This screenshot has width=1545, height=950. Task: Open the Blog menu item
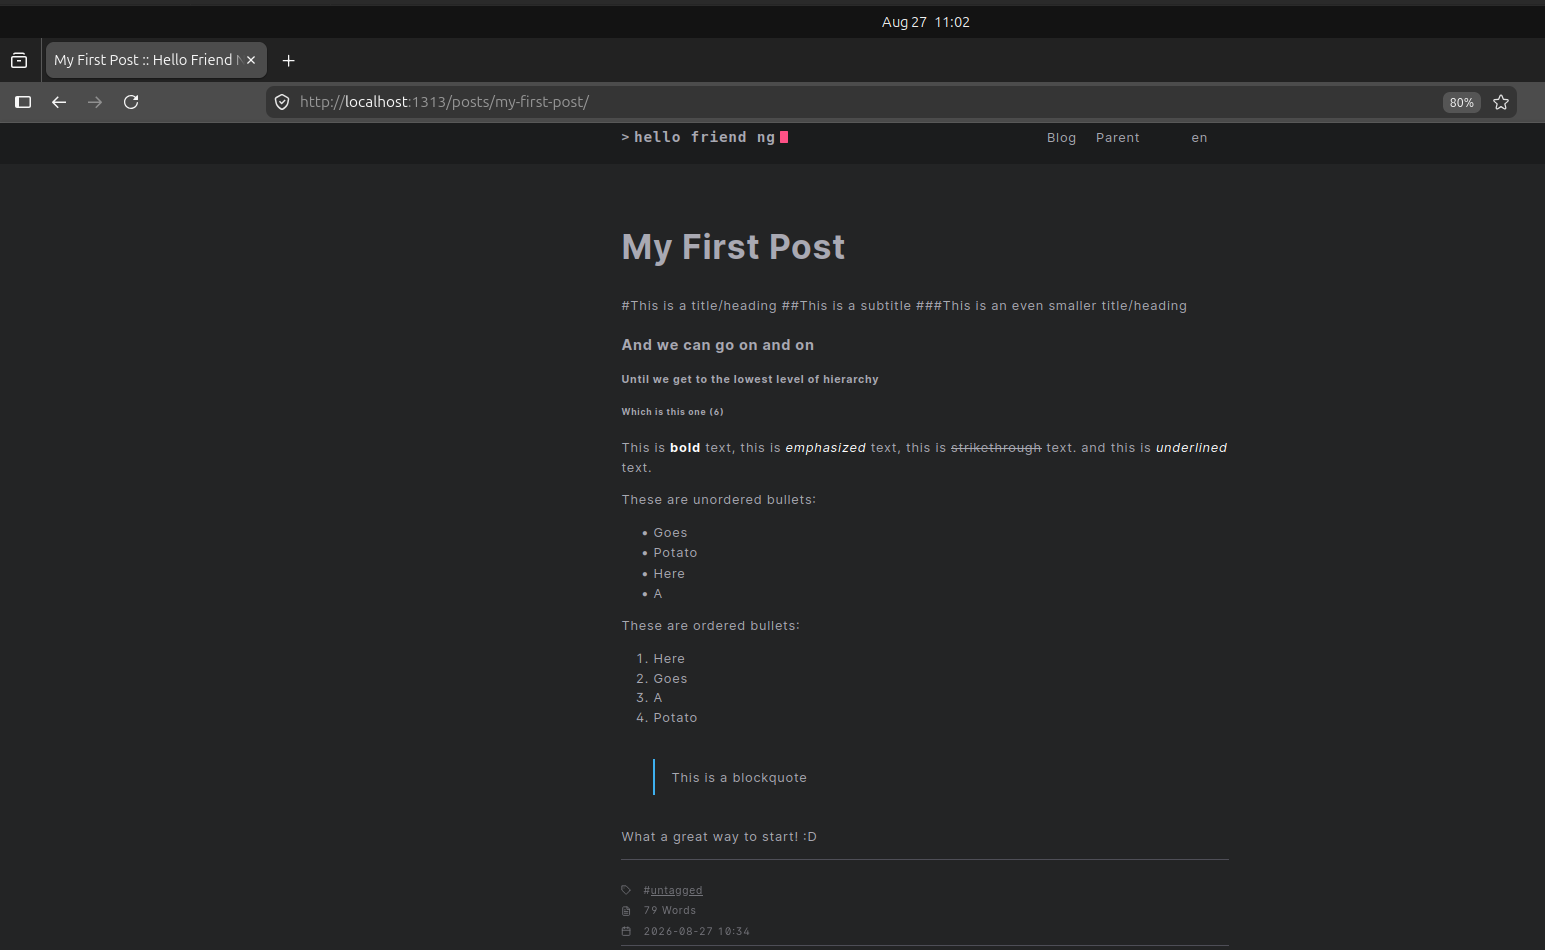(x=1061, y=138)
